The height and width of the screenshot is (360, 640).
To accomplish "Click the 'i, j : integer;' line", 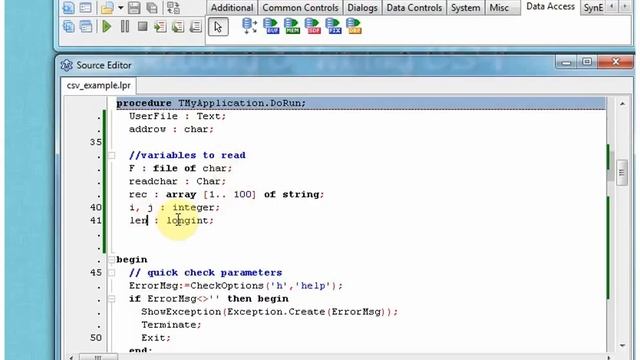I will pyautogui.click(x=174, y=207).
